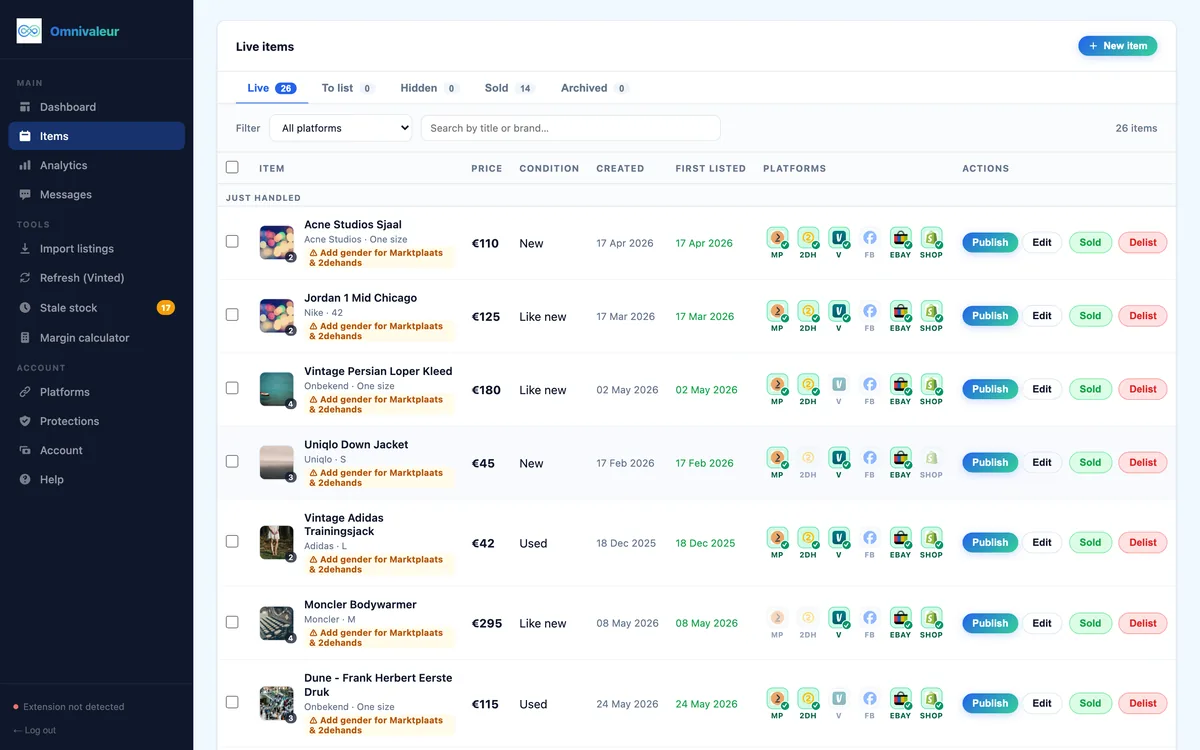This screenshot has height=750, width=1200.
Task: Click the search by title field
Action: point(570,128)
